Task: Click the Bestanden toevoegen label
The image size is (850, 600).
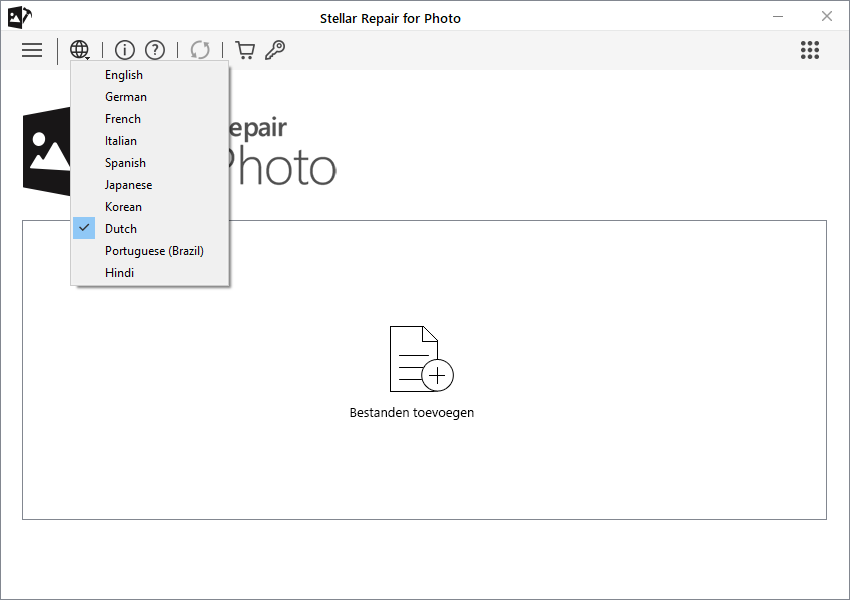Action: (412, 413)
